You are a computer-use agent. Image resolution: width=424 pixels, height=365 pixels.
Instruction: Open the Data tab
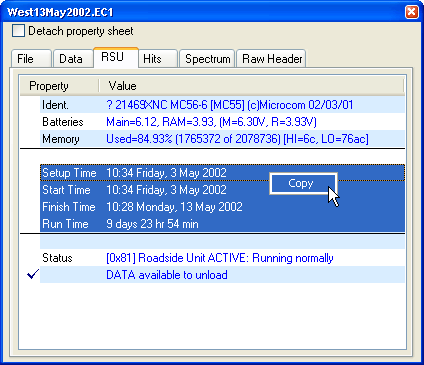click(x=73, y=59)
